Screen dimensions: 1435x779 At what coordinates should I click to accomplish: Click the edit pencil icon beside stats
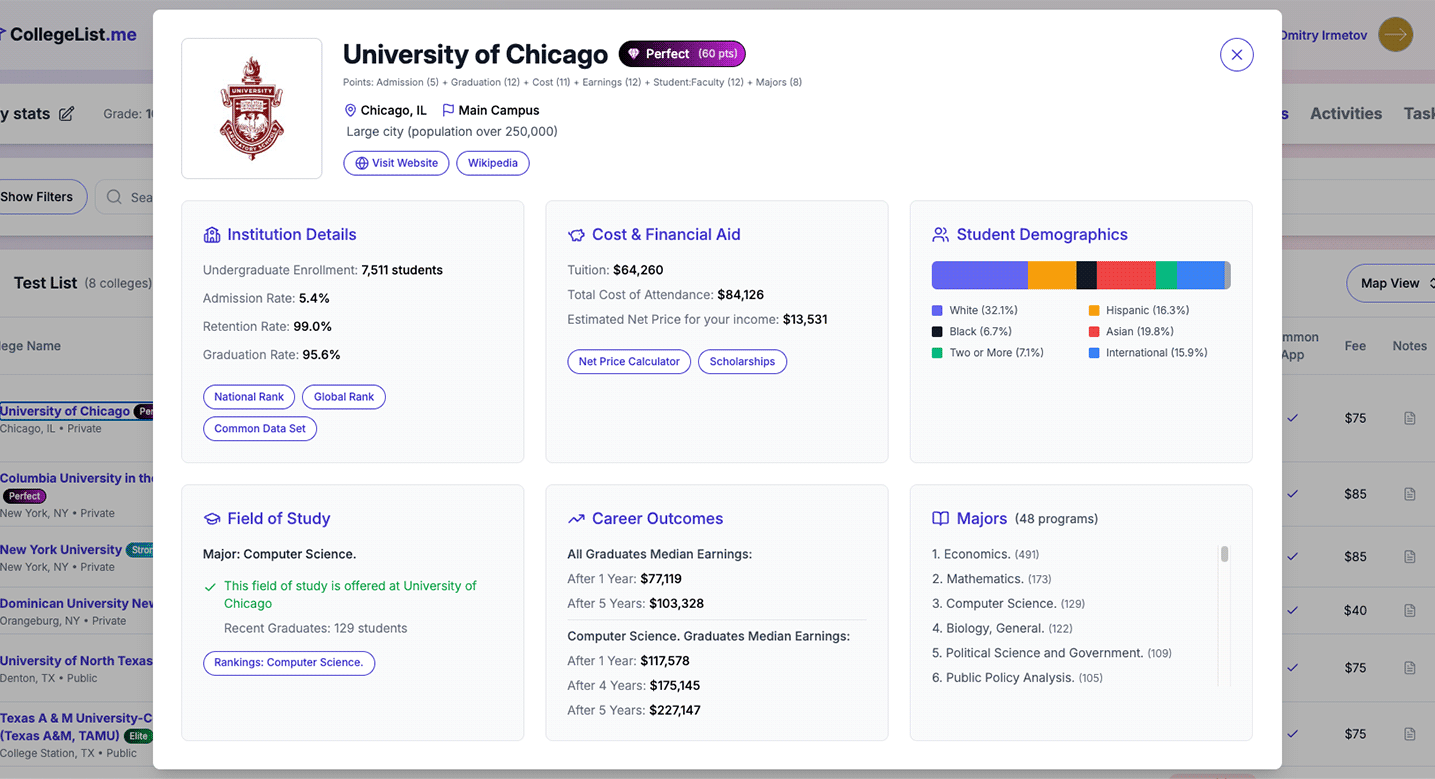point(66,114)
